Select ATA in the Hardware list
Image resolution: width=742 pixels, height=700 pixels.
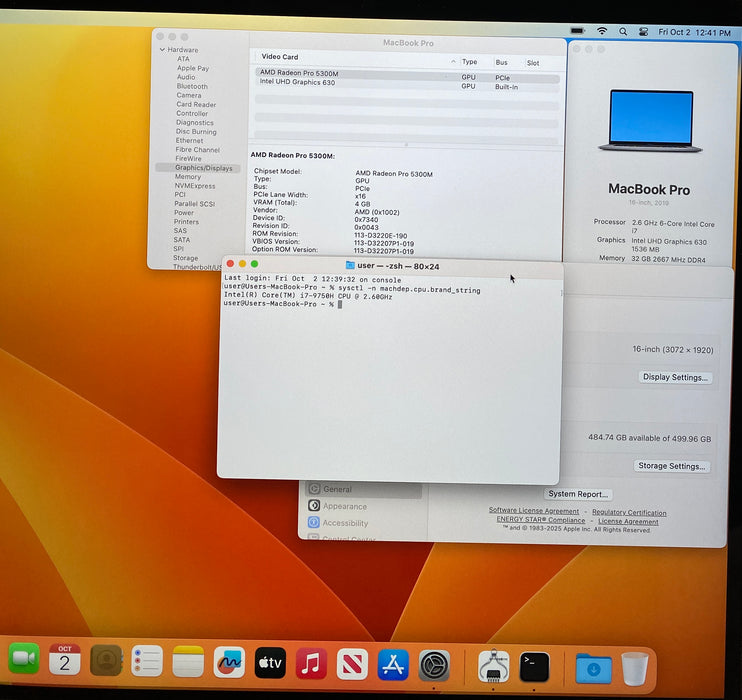click(183, 59)
